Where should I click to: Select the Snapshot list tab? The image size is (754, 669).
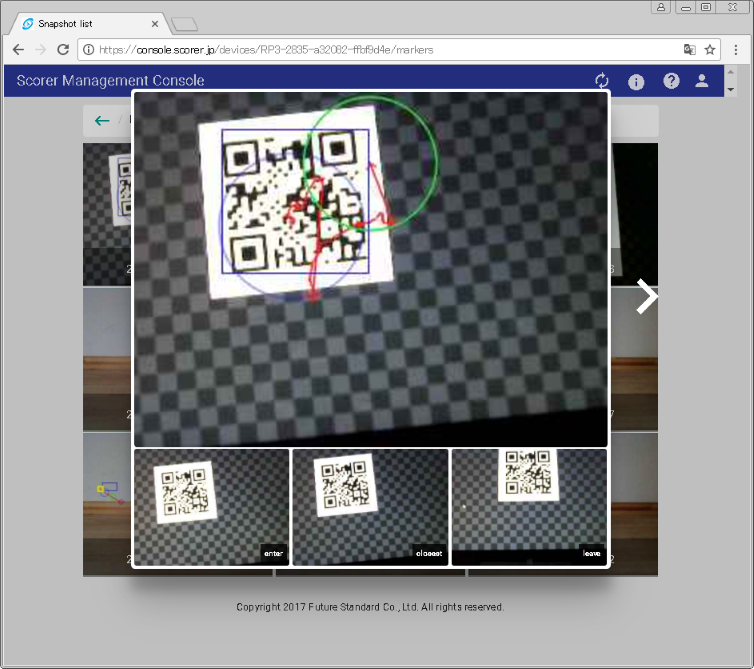coord(88,24)
